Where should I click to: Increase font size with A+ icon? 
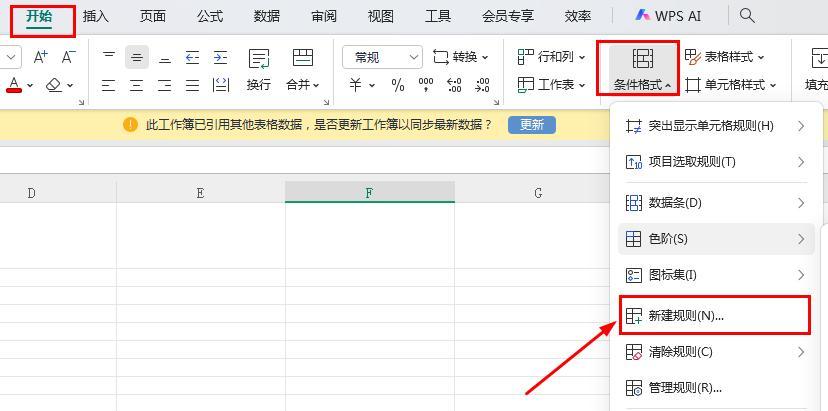coord(41,57)
